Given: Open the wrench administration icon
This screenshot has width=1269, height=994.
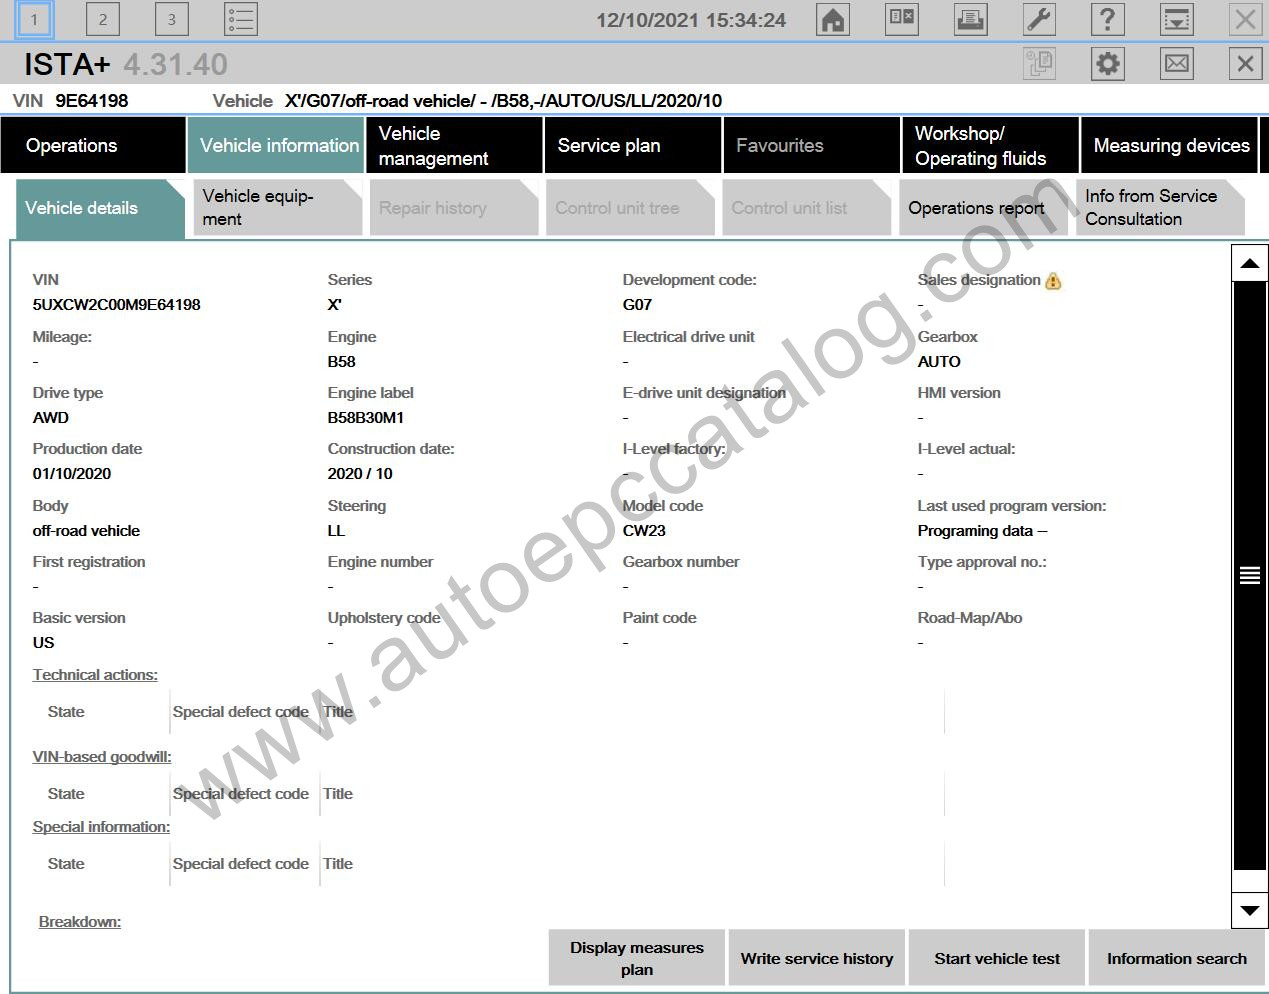Looking at the screenshot, I should point(1039,19).
